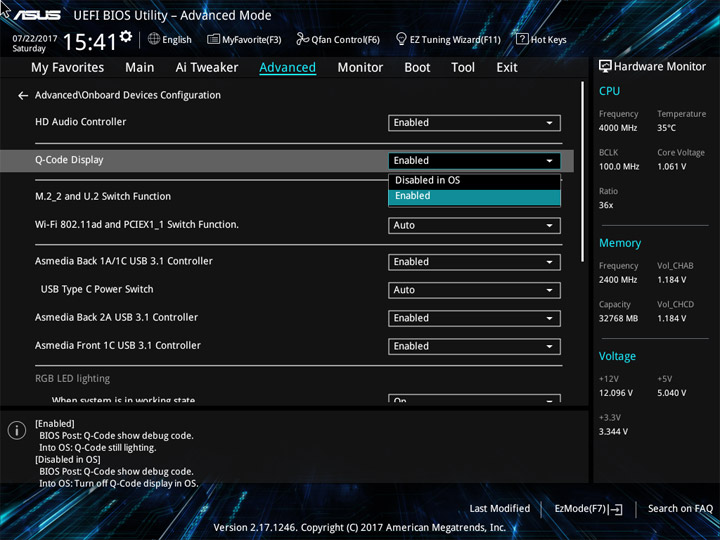The image size is (720, 540).
Task: Click Ratio value 36x
Action: coord(606,205)
